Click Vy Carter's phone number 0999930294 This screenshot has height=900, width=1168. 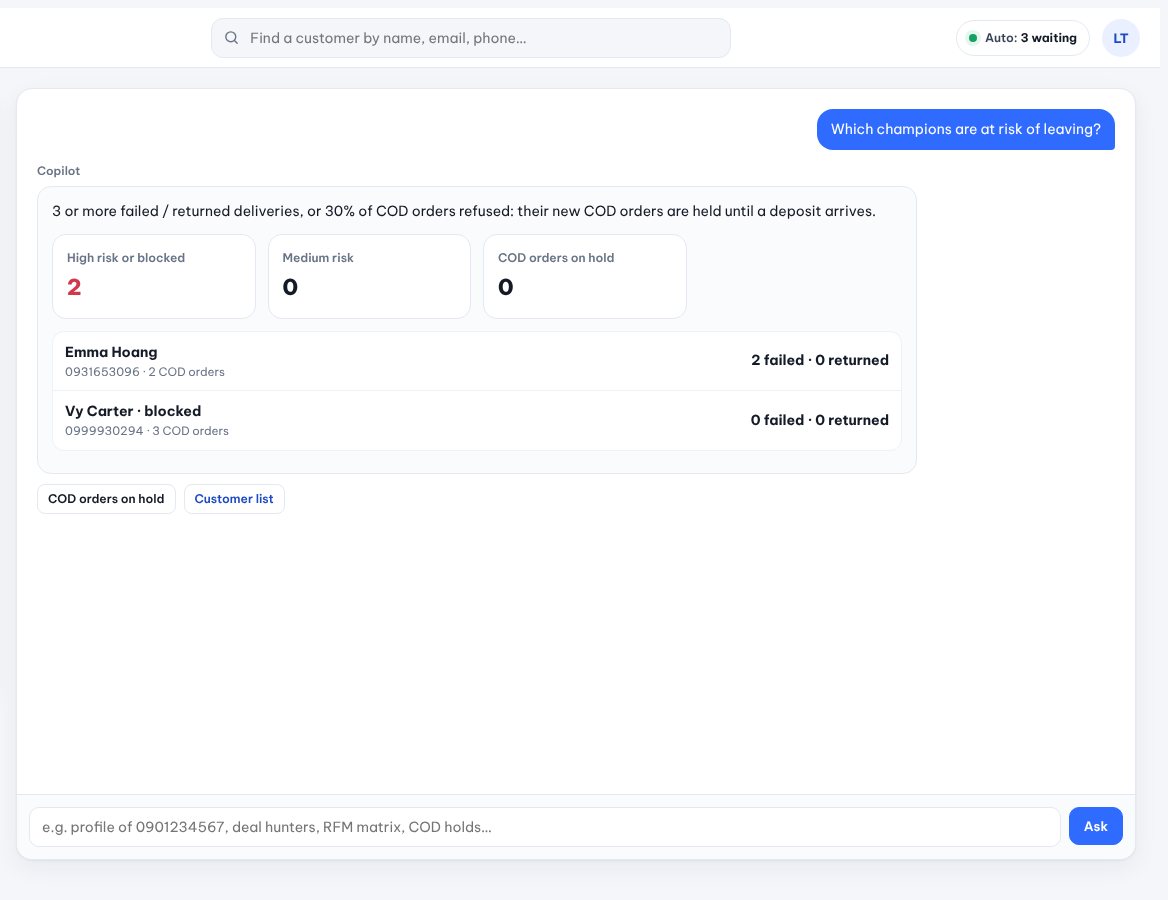(104, 431)
